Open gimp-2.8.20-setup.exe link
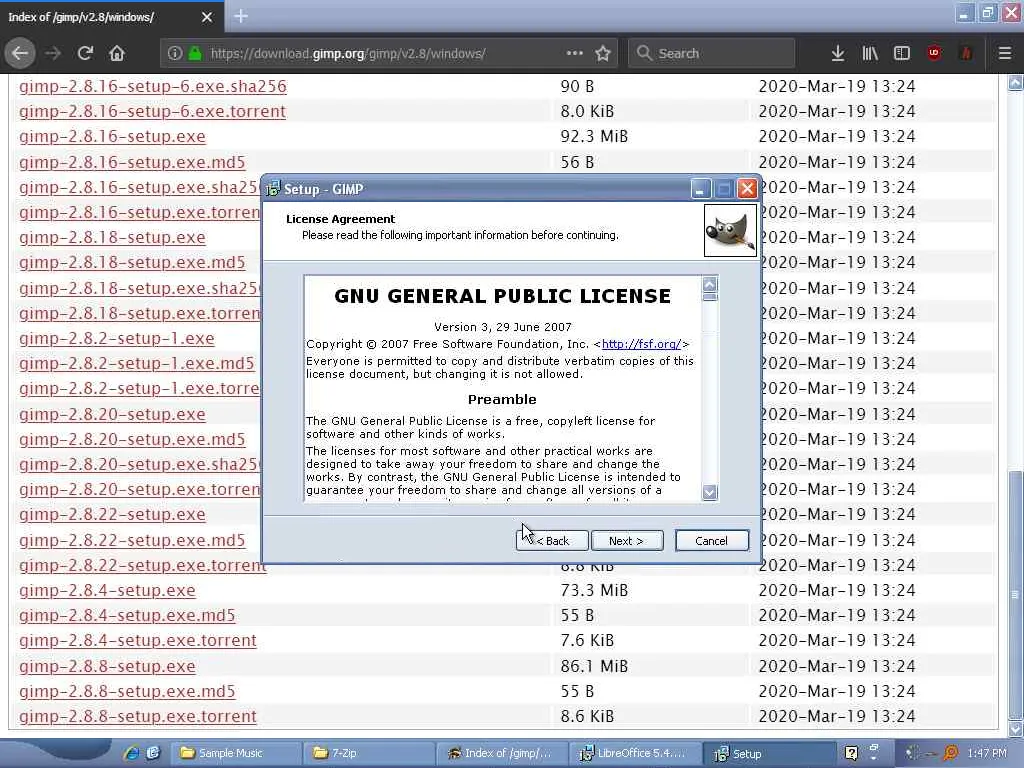Image resolution: width=1024 pixels, height=768 pixels. [x=112, y=415]
